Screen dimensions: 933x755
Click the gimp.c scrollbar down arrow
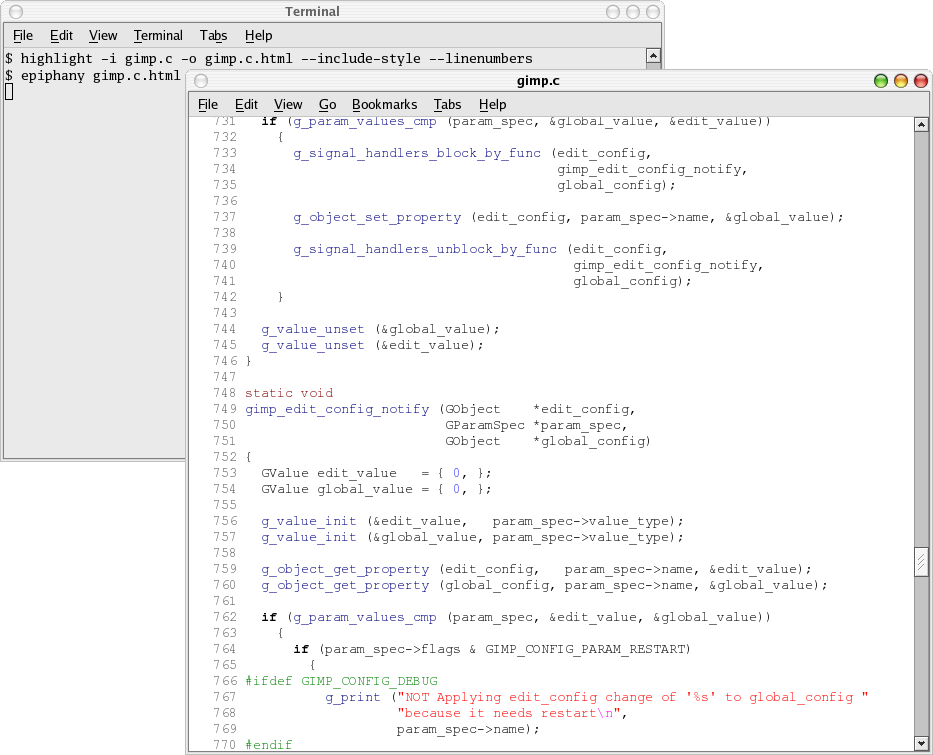click(921, 743)
